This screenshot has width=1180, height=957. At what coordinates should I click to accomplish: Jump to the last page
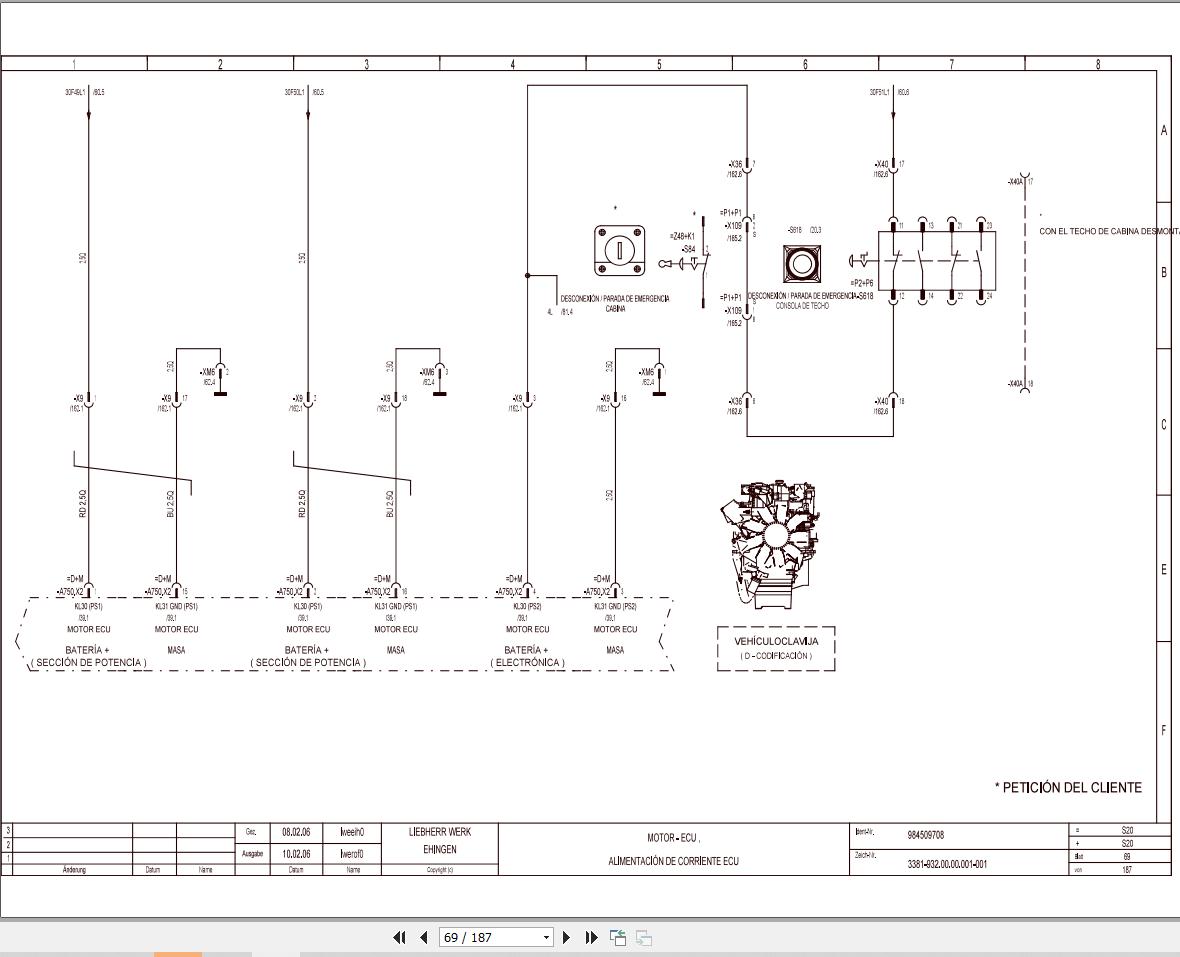pos(592,937)
